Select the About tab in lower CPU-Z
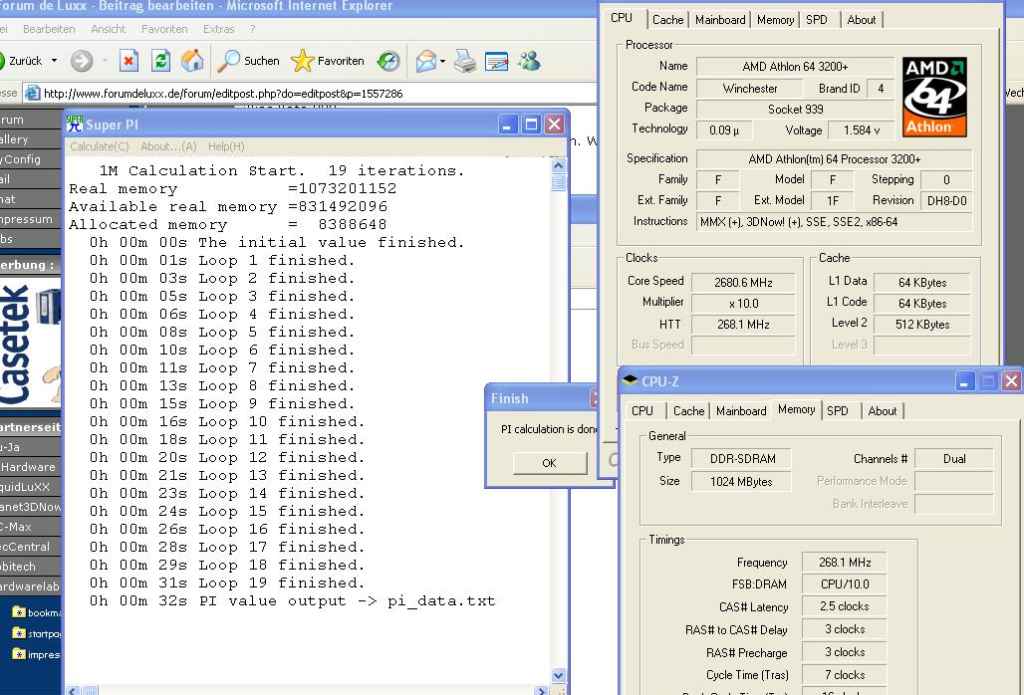The width and height of the screenshot is (1024, 695). coord(882,411)
